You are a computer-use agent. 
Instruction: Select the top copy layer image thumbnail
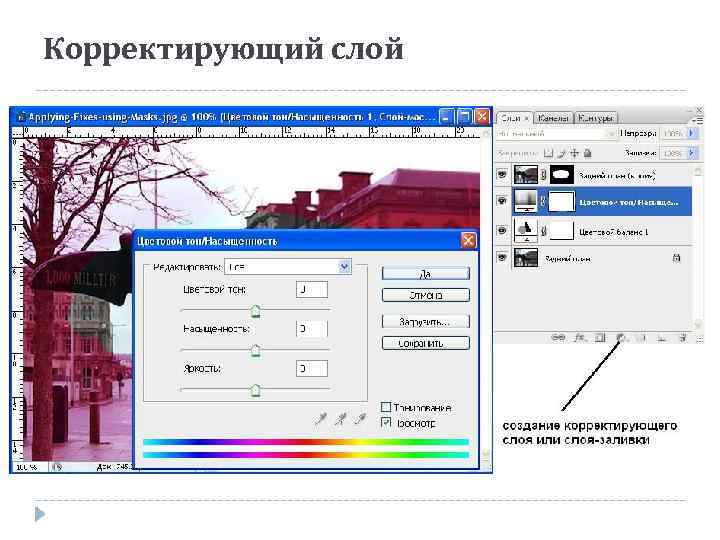[x=525, y=174]
